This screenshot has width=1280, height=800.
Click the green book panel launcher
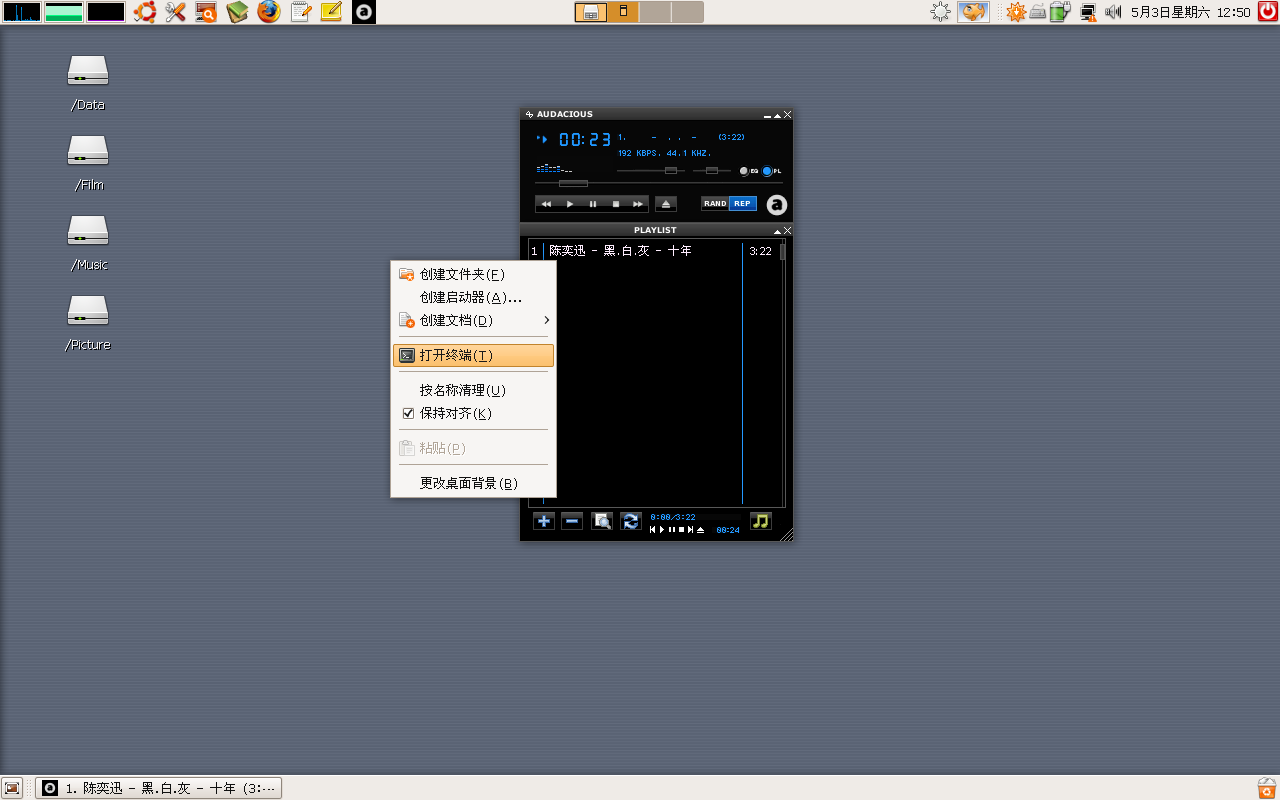pos(237,12)
